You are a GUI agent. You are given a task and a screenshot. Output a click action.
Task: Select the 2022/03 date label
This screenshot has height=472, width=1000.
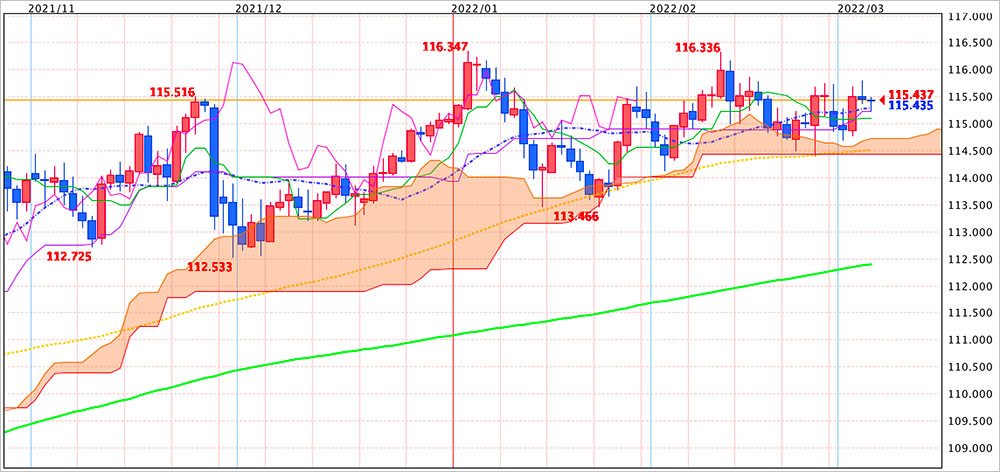(858, 8)
